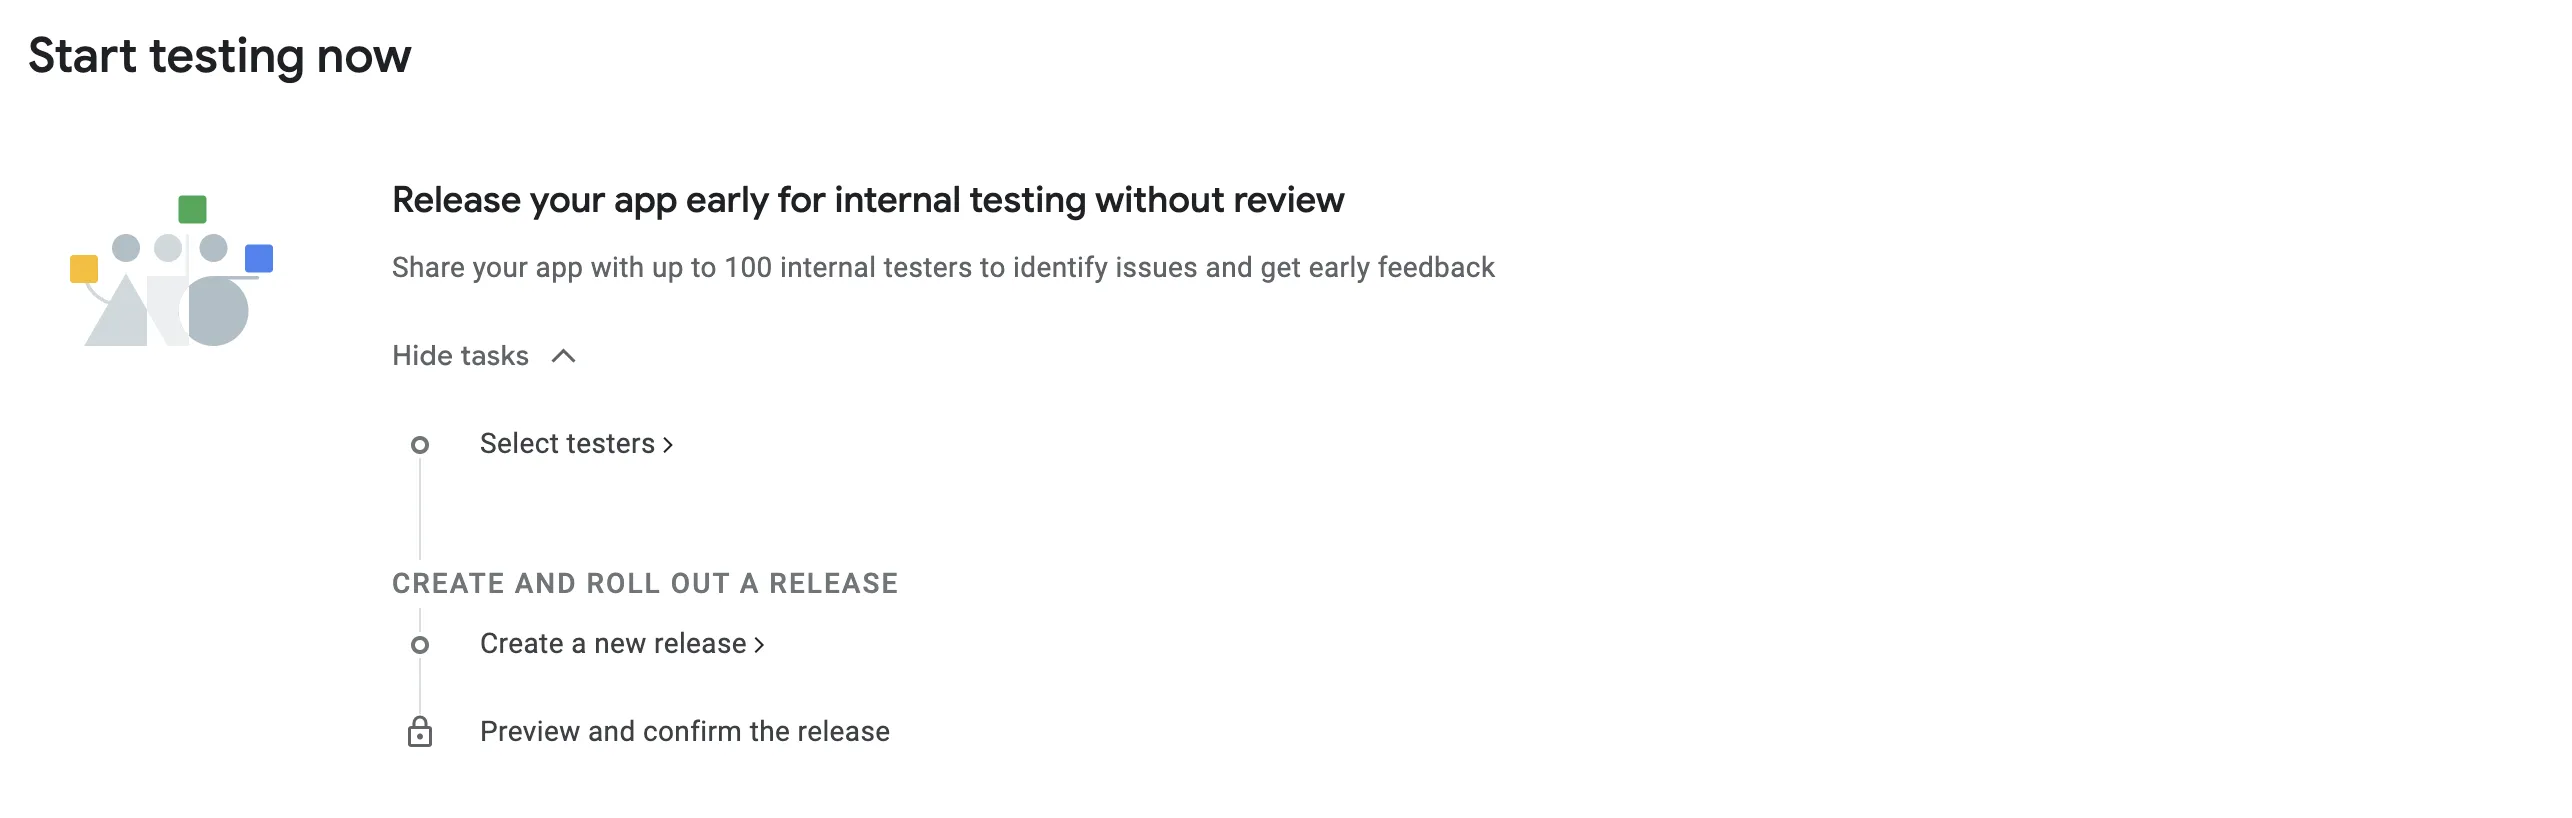Image resolution: width=2572 pixels, height=818 pixels.
Task: Click the status circle beside Select testers
Action: (420, 445)
